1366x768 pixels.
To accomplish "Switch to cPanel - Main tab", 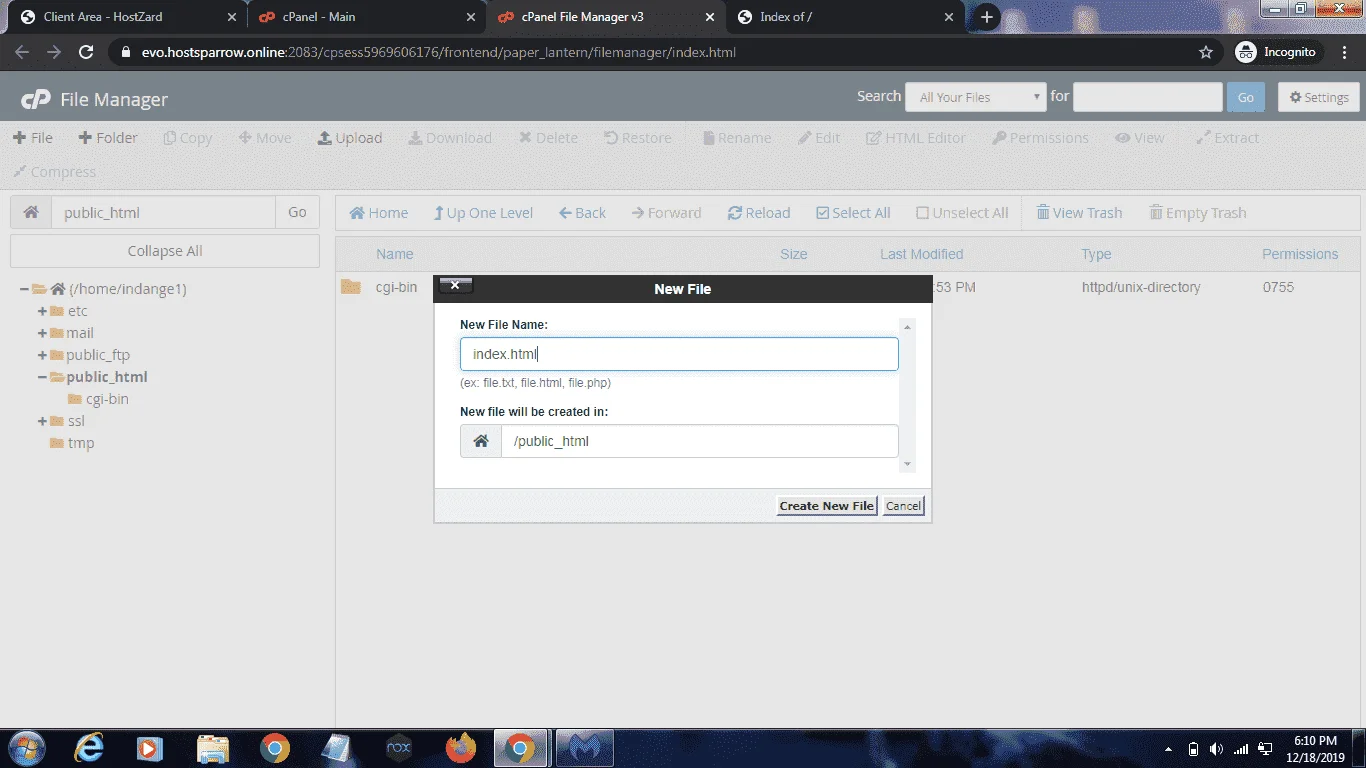I will click(365, 17).
